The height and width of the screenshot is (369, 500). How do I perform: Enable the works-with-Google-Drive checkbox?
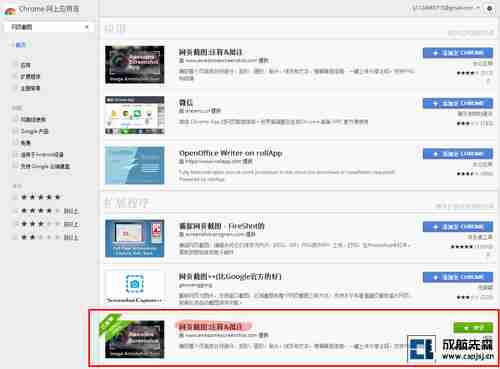pyautogui.click(x=15, y=166)
